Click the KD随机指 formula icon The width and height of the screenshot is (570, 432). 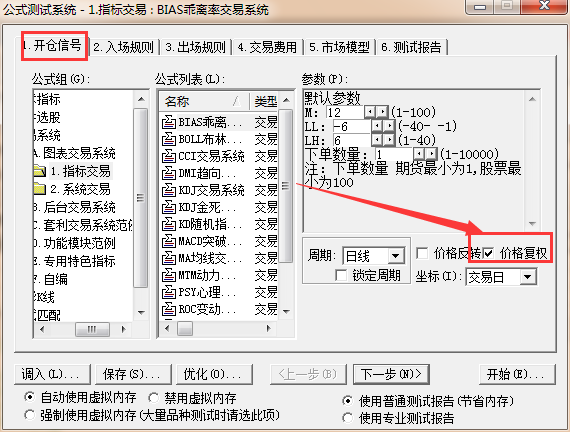(169, 224)
